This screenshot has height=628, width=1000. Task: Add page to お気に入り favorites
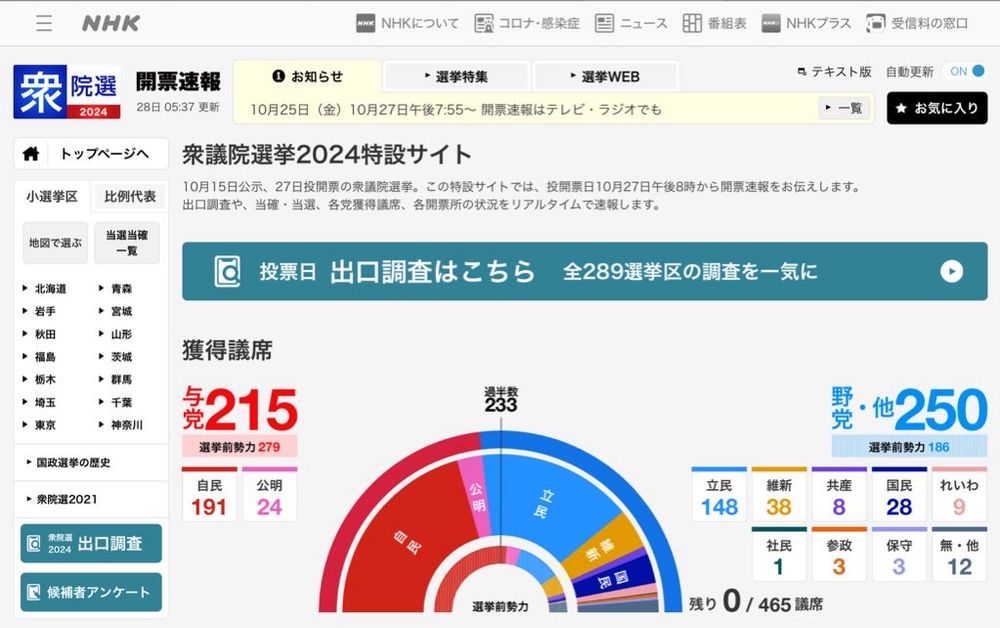coord(936,108)
